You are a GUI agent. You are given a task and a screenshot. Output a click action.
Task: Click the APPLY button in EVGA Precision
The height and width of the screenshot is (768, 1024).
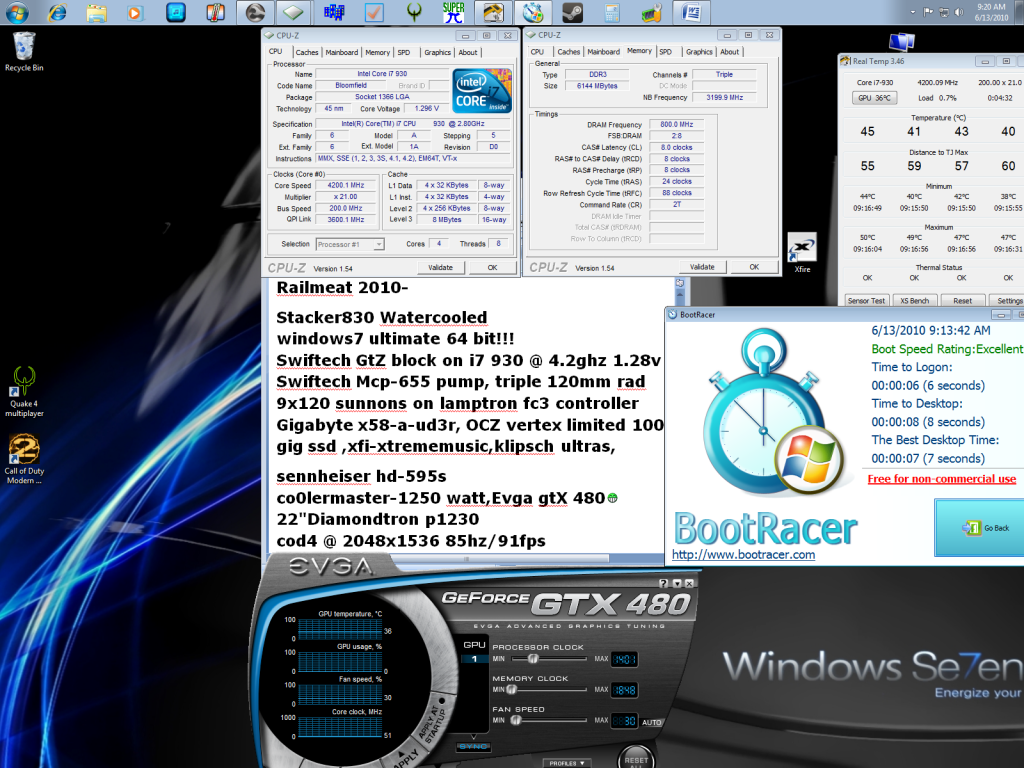[406, 760]
